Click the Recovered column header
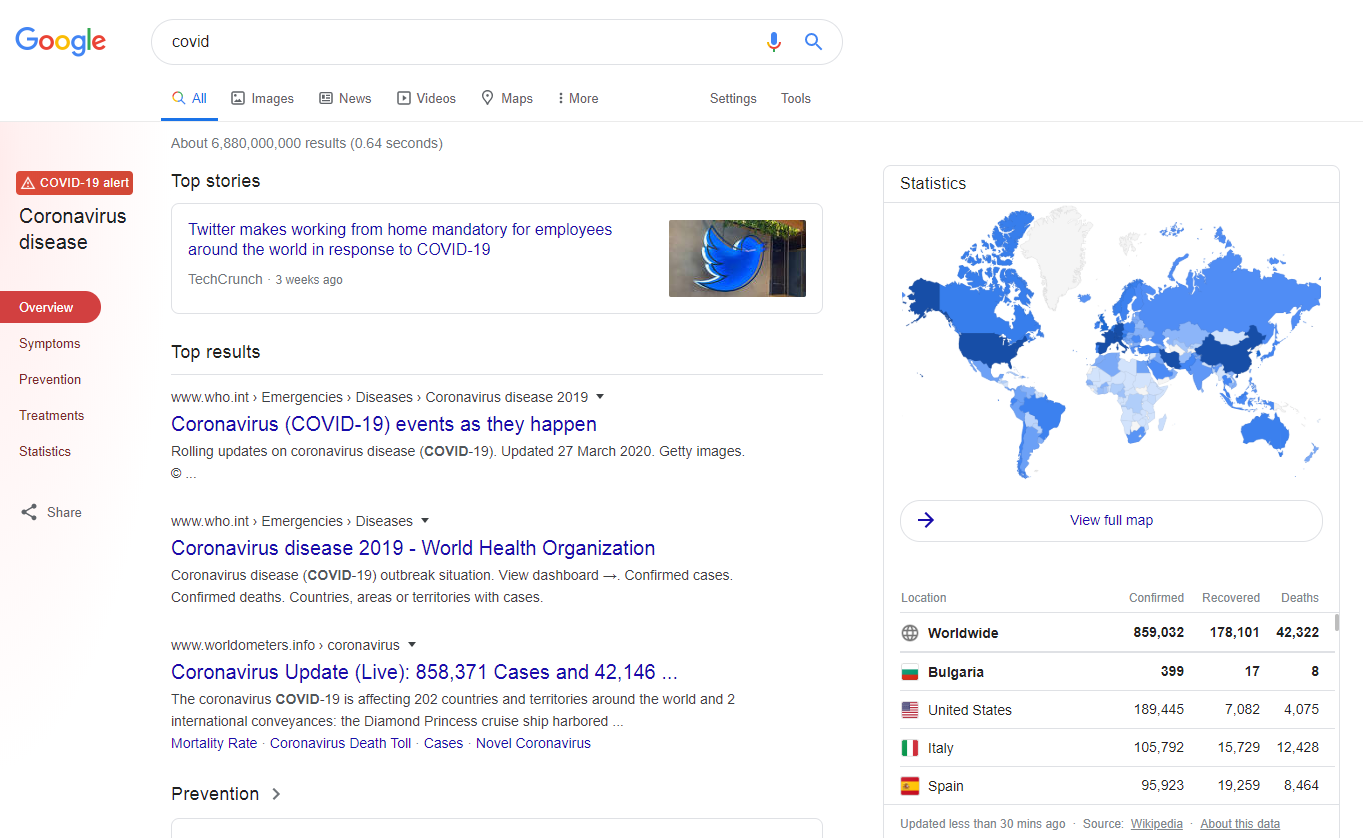1363x838 pixels. (1231, 598)
